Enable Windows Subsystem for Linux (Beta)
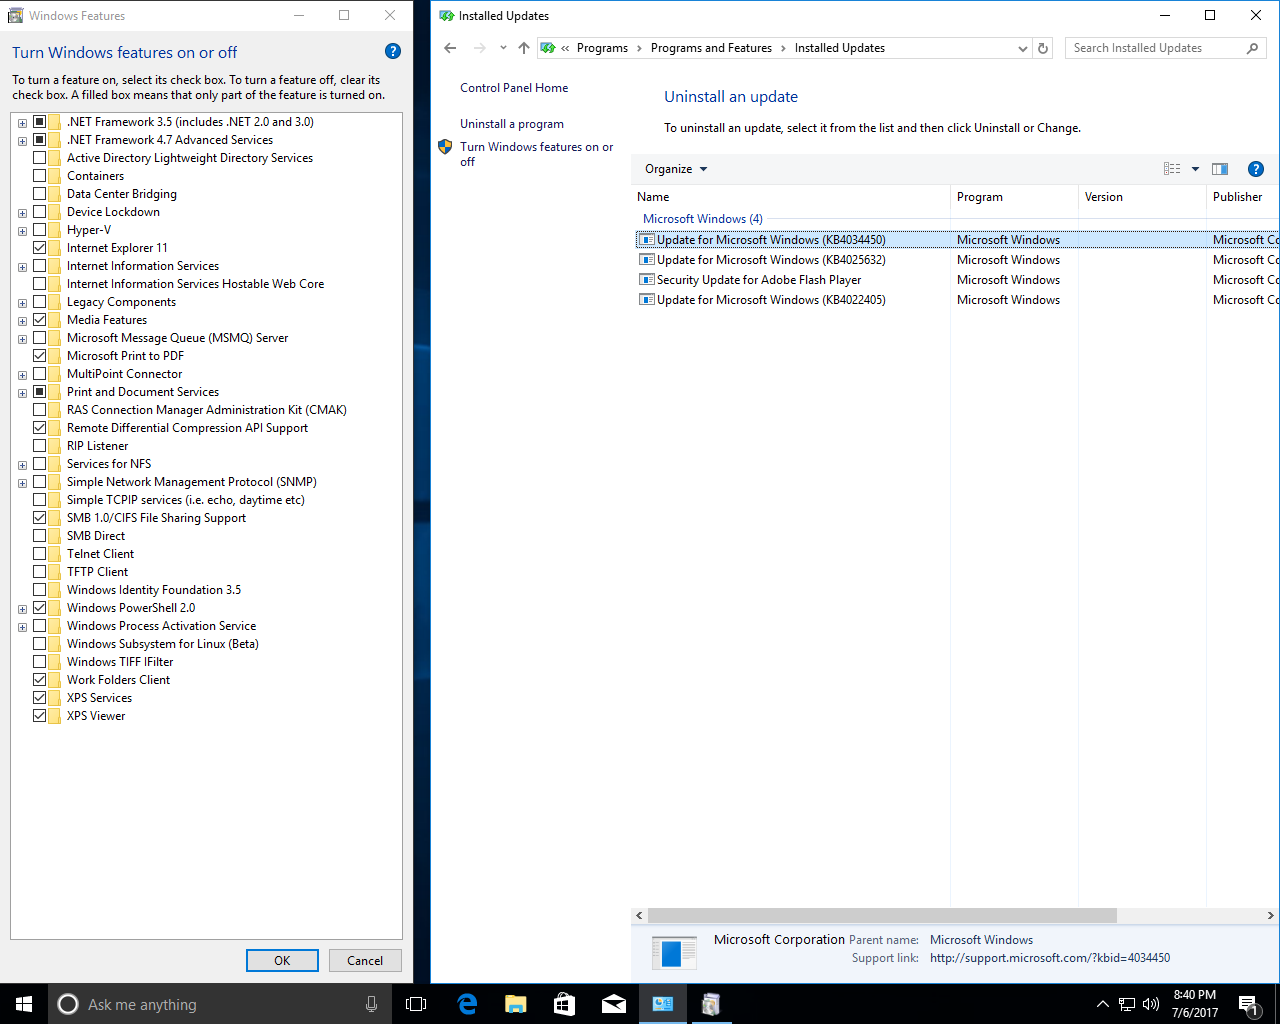This screenshot has height=1024, width=1280. pyautogui.click(x=40, y=644)
